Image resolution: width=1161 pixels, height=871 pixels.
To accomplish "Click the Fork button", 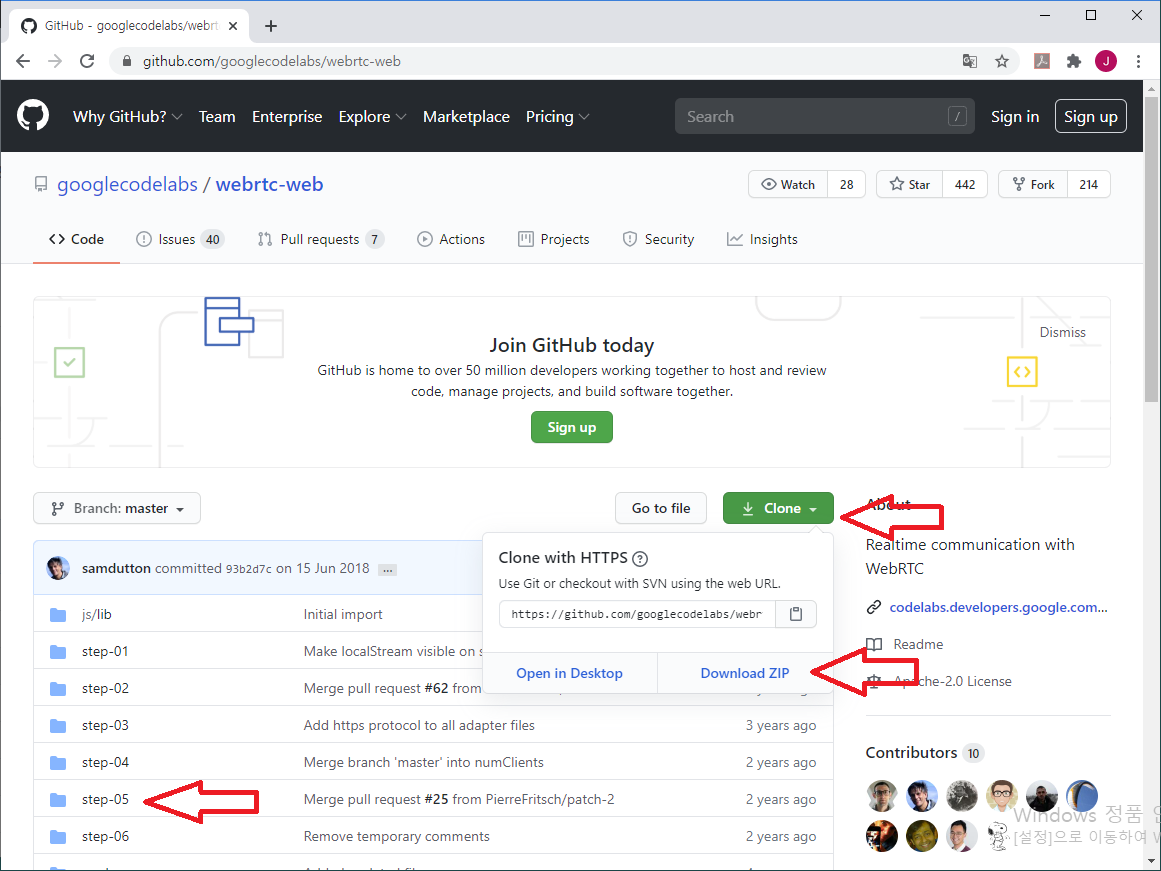I will click(x=1033, y=184).
